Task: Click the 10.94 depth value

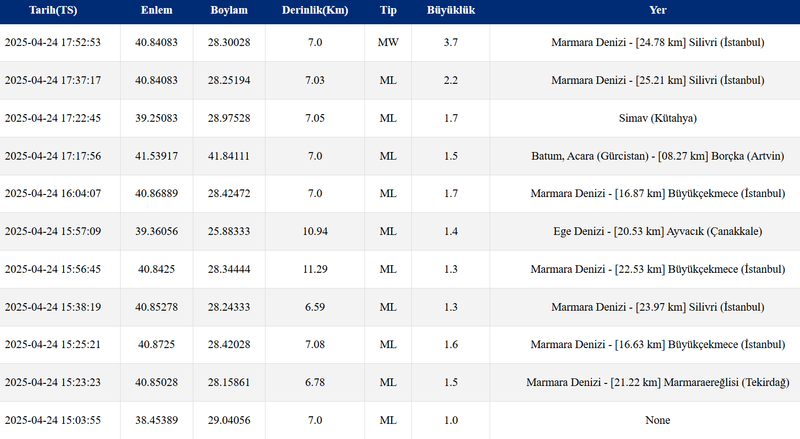Action: point(315,231)
